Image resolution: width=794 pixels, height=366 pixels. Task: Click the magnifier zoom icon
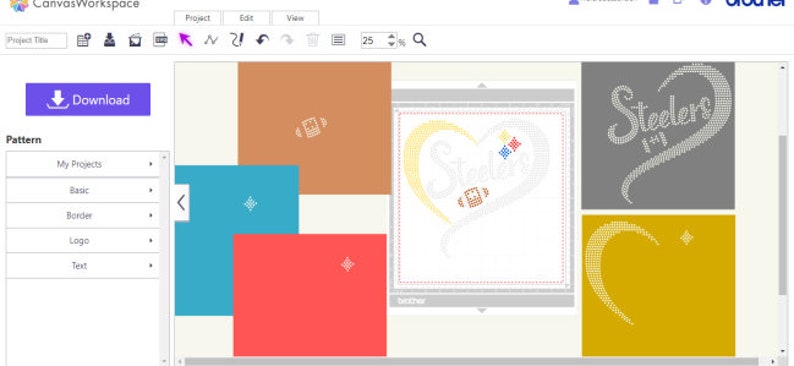pyautogui.click(x=419, y=40)
